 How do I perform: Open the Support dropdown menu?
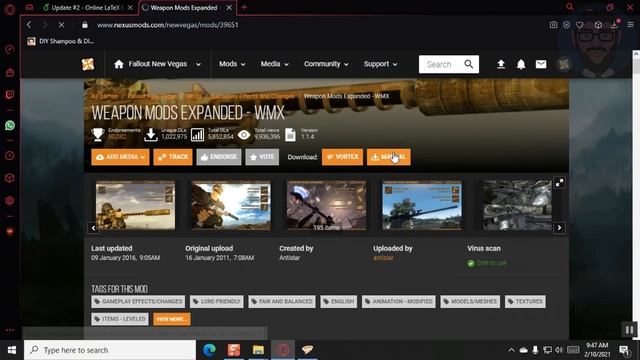[x=380, y=64]
